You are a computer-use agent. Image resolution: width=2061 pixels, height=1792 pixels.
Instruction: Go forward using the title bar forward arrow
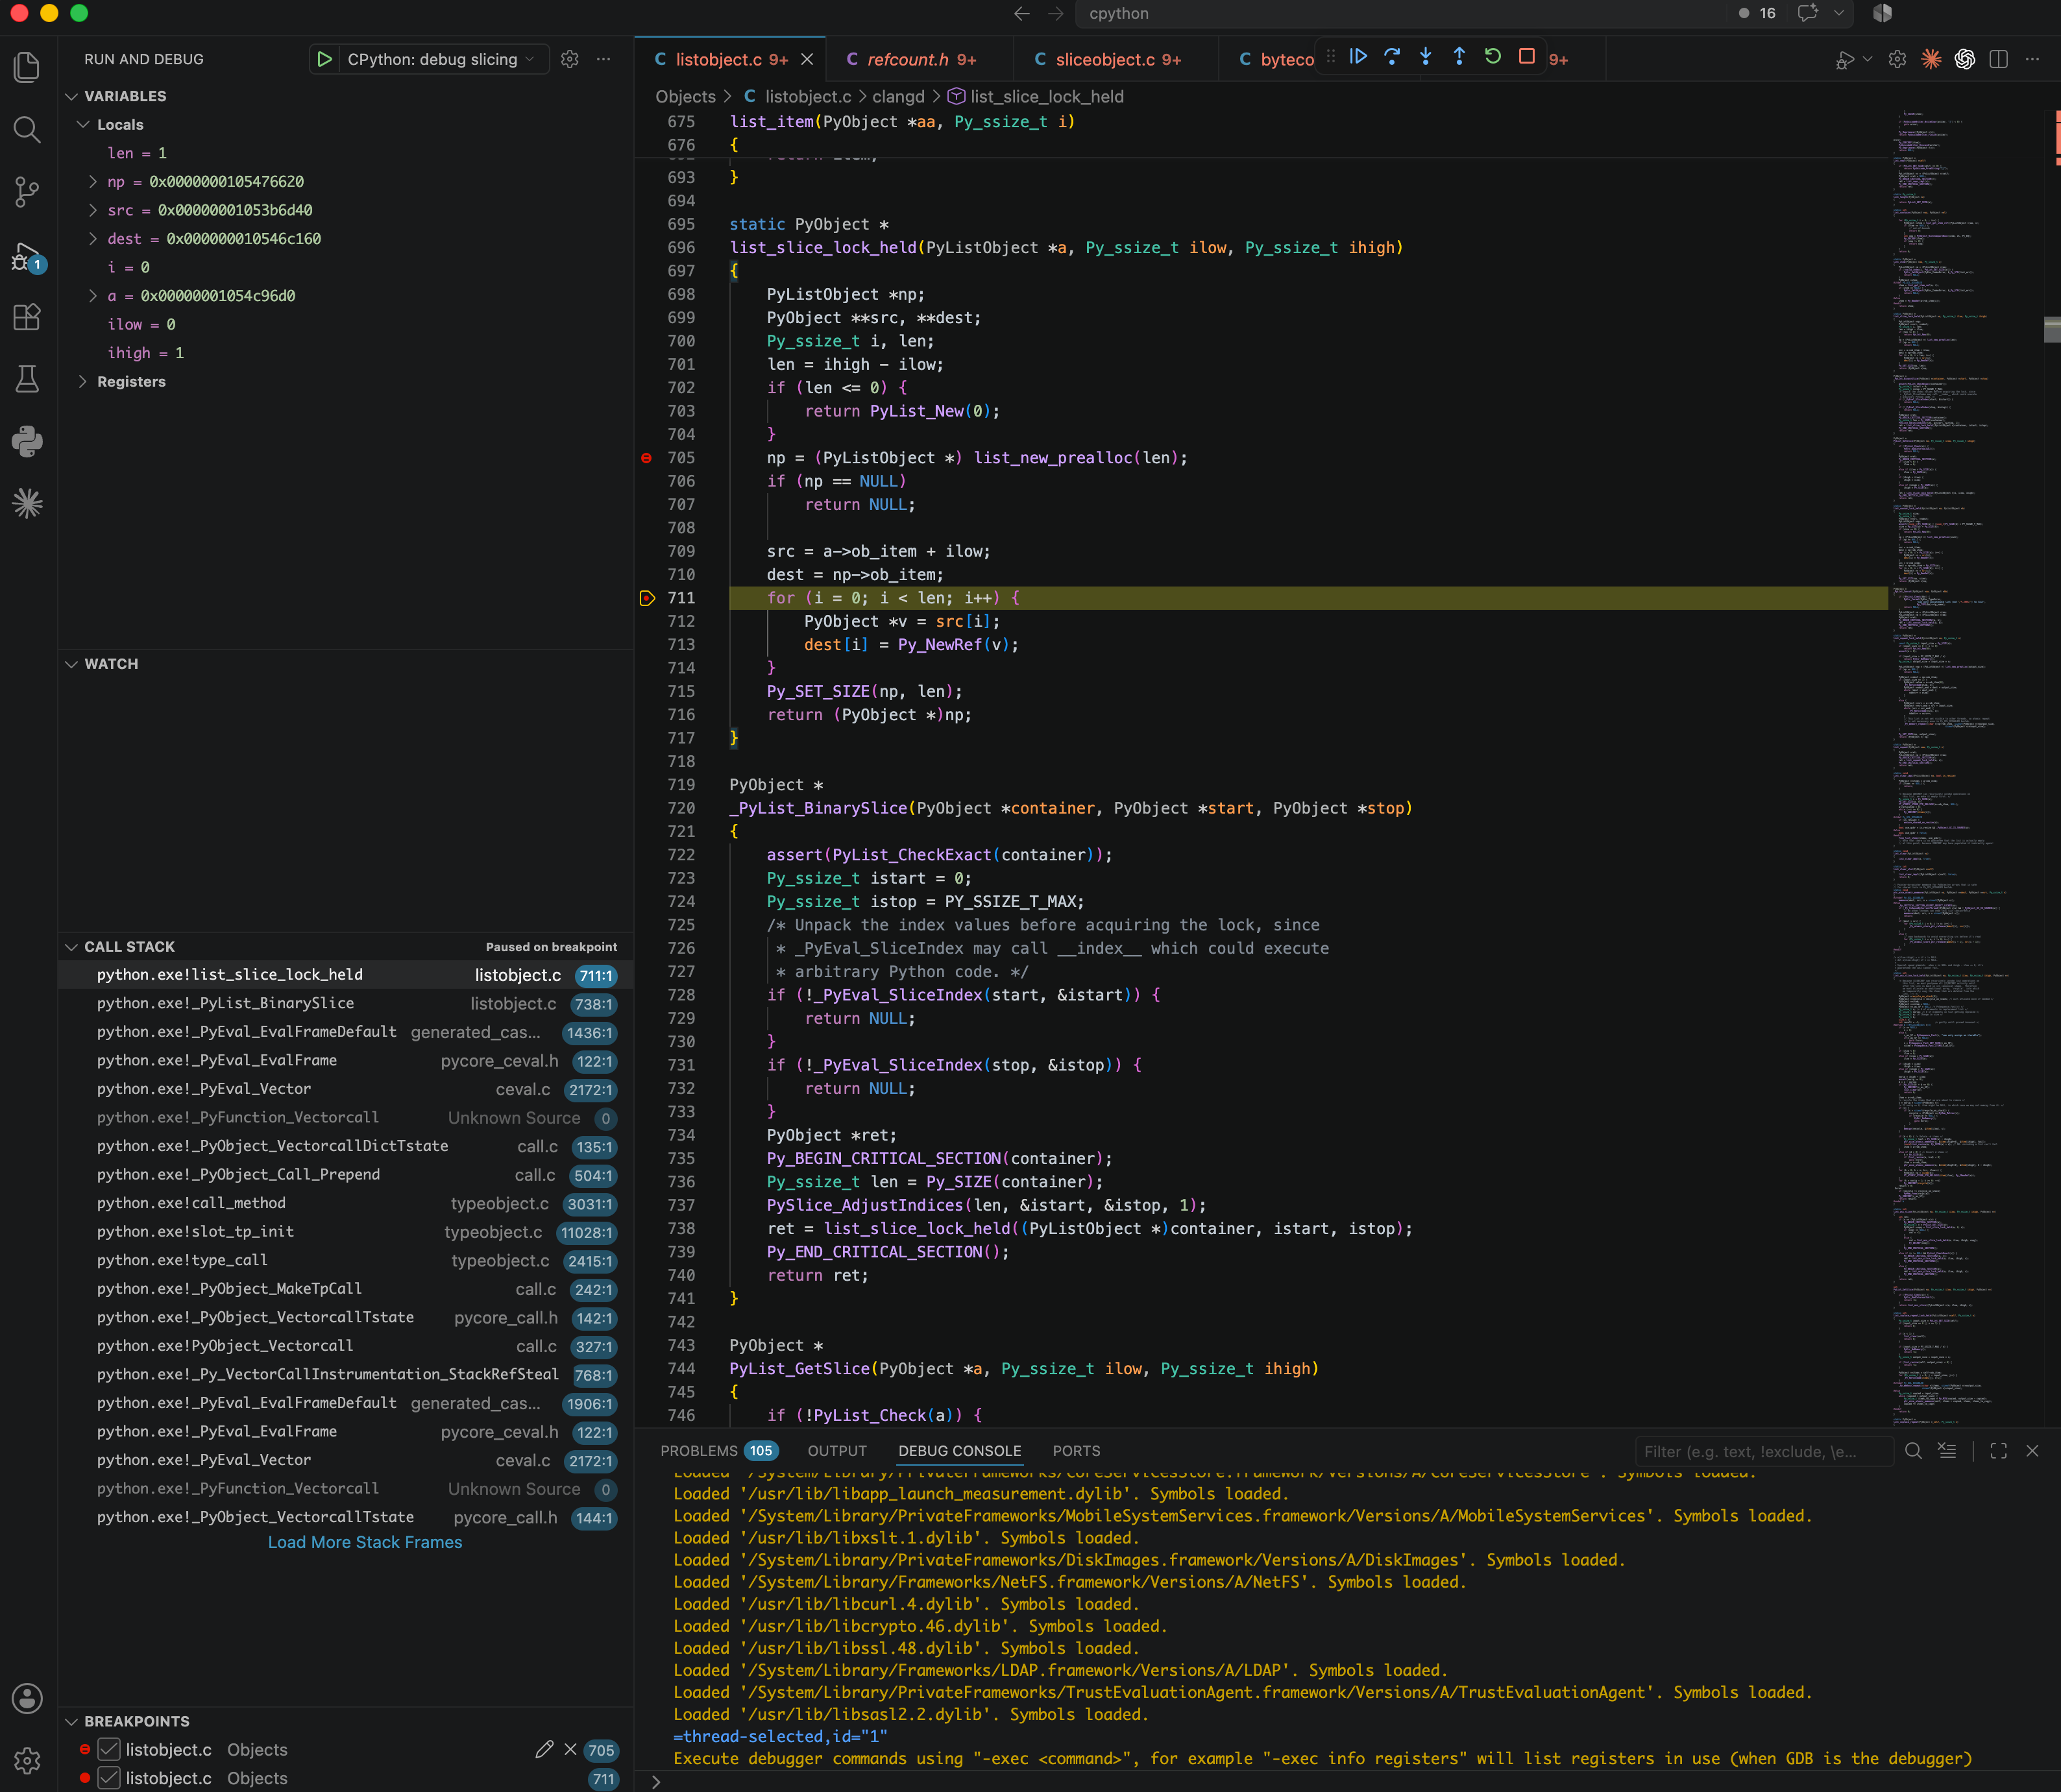click(1056, 14)
